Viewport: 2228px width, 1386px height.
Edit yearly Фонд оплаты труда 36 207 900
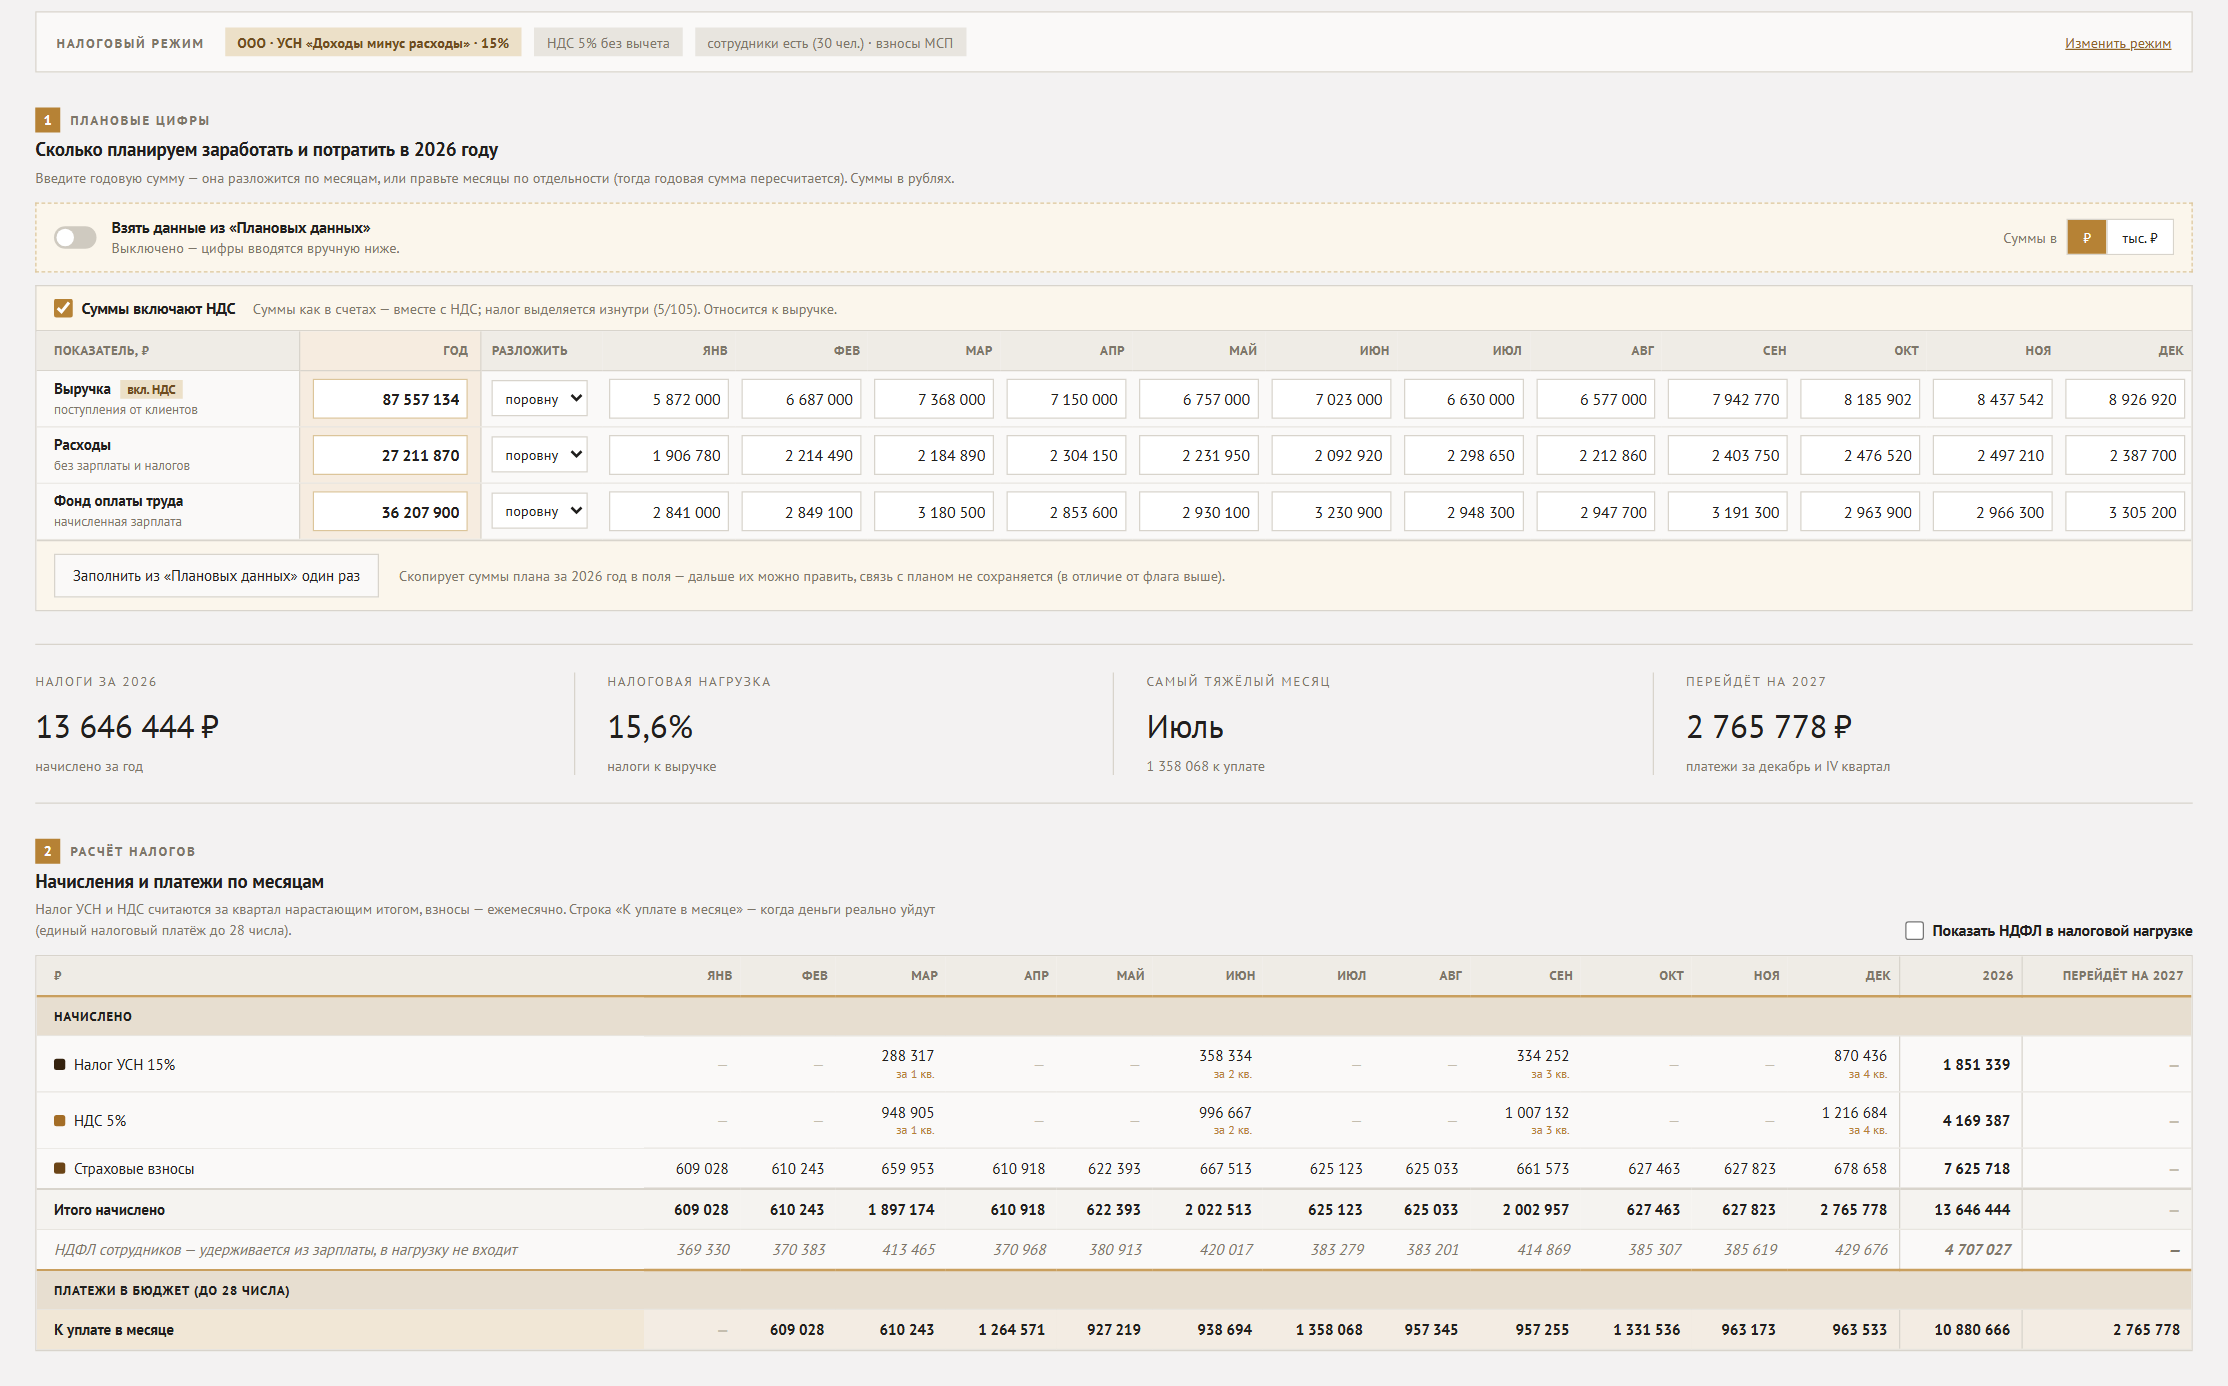point(391,512)
